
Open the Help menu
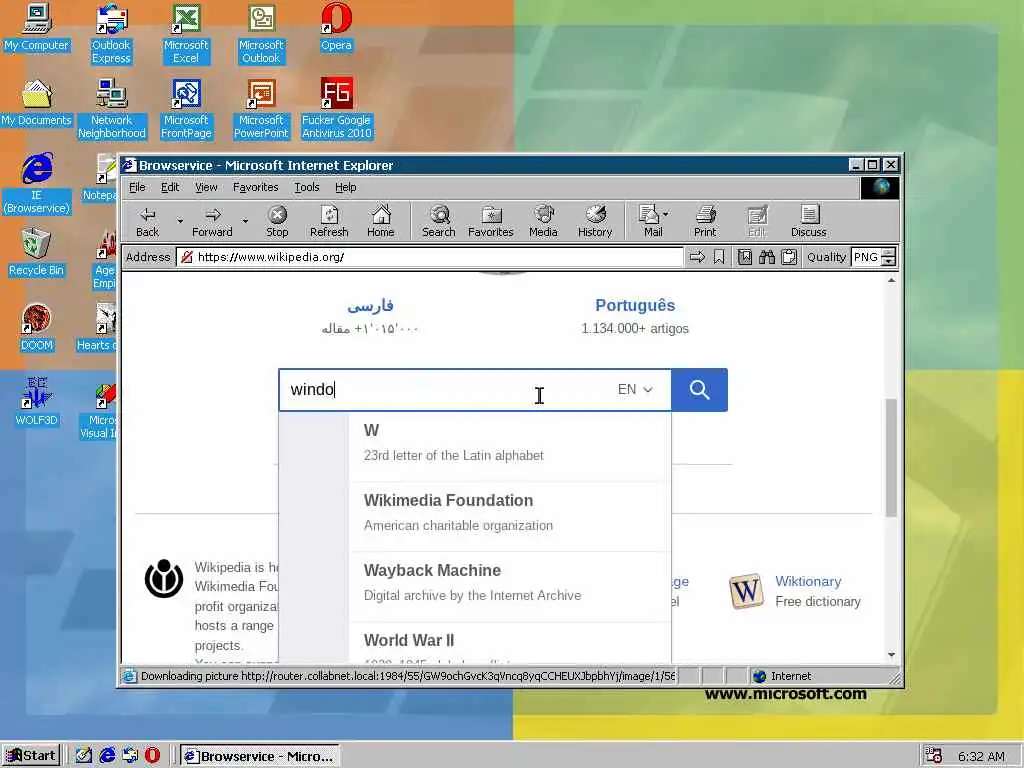point(345,187)
